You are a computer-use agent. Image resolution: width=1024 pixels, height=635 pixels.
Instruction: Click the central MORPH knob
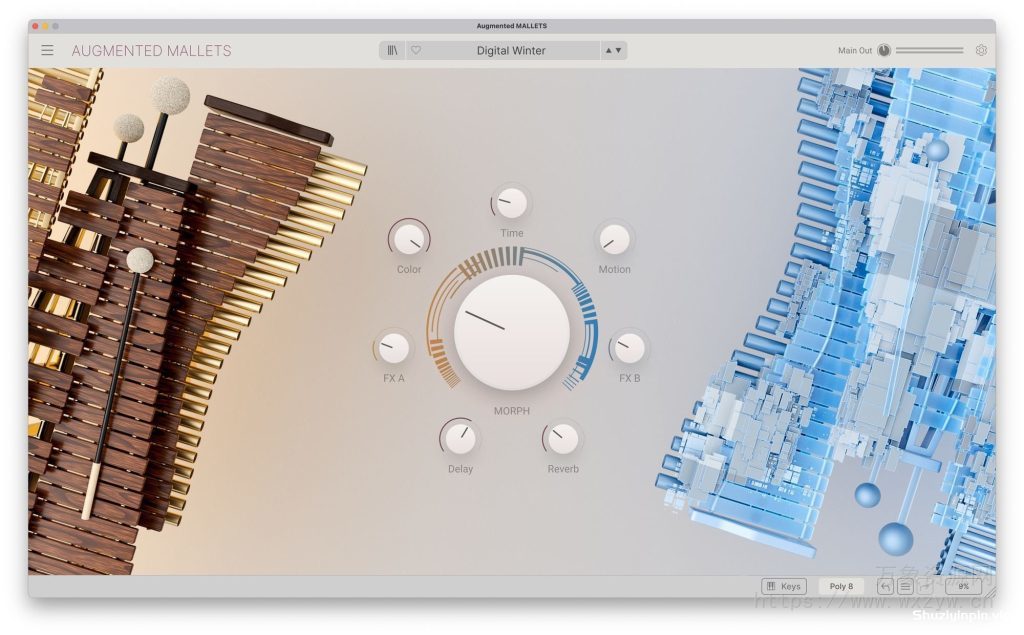[512, 330]
